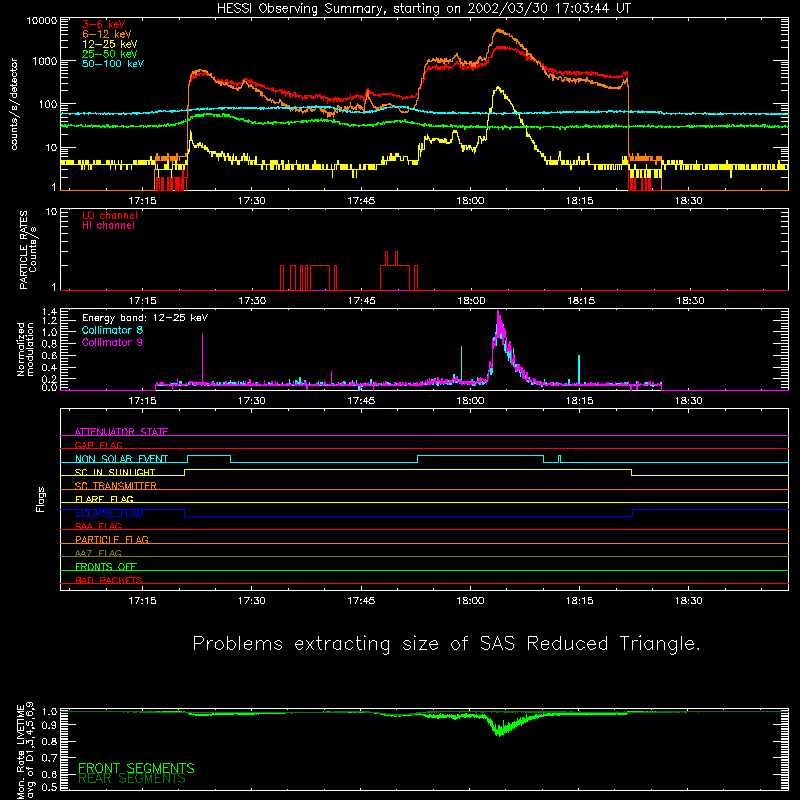Pick the cyan 50-100 keV legend label

click(x=113, y=64)
